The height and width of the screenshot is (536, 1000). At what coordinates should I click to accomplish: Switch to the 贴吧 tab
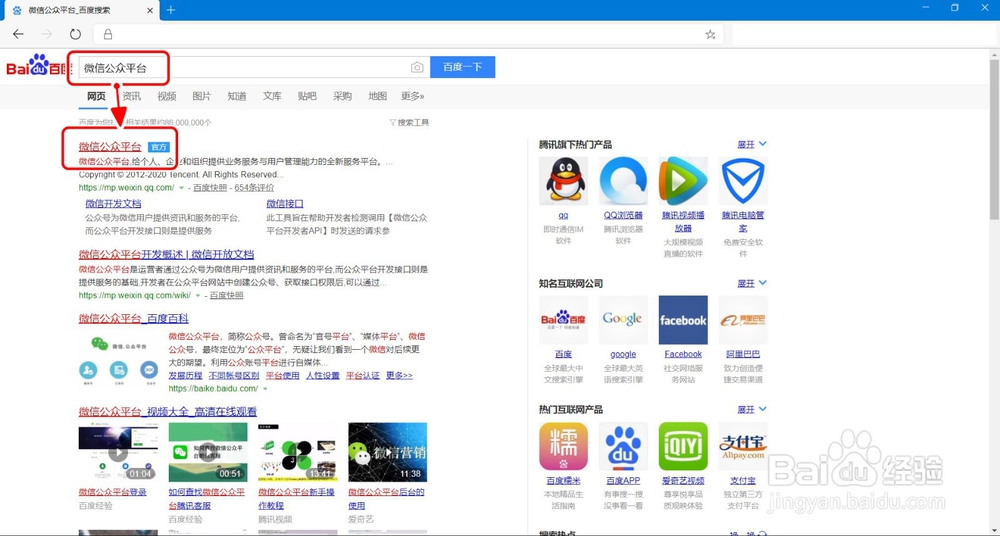click(x=307, y=96)
